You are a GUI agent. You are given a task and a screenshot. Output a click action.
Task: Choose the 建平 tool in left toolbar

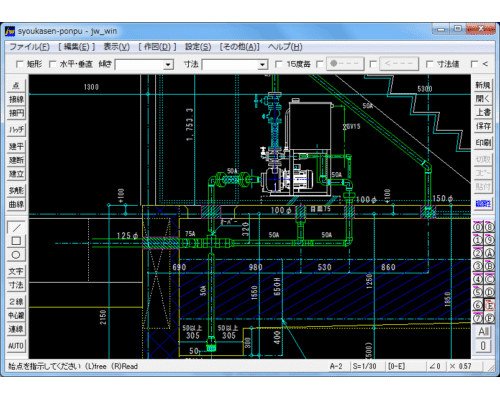point(16,146)
